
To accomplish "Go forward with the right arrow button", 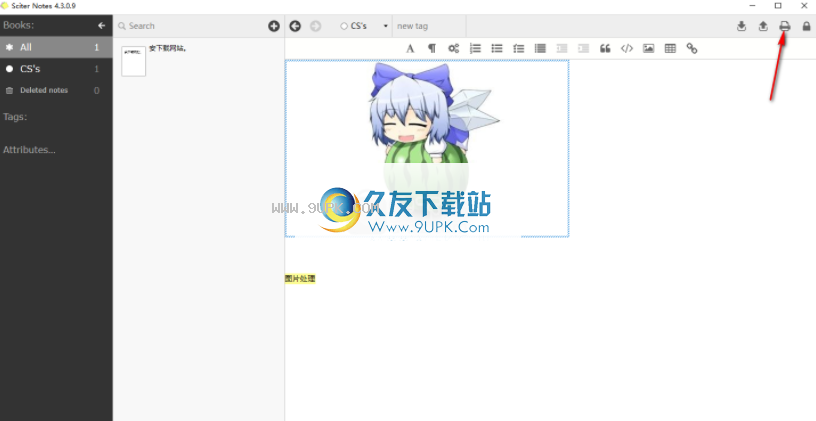I will coord(315,26).
